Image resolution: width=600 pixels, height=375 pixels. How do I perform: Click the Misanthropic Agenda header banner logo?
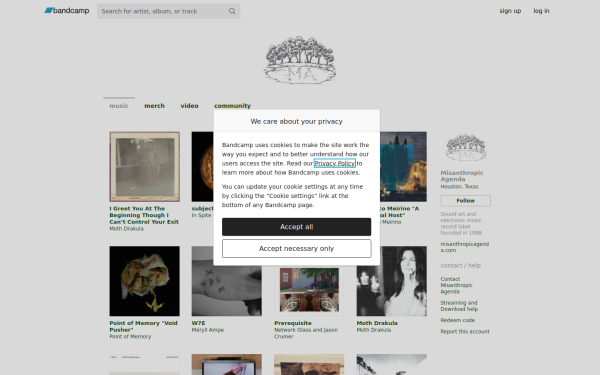pyautogui.click(x=300, y=60)
